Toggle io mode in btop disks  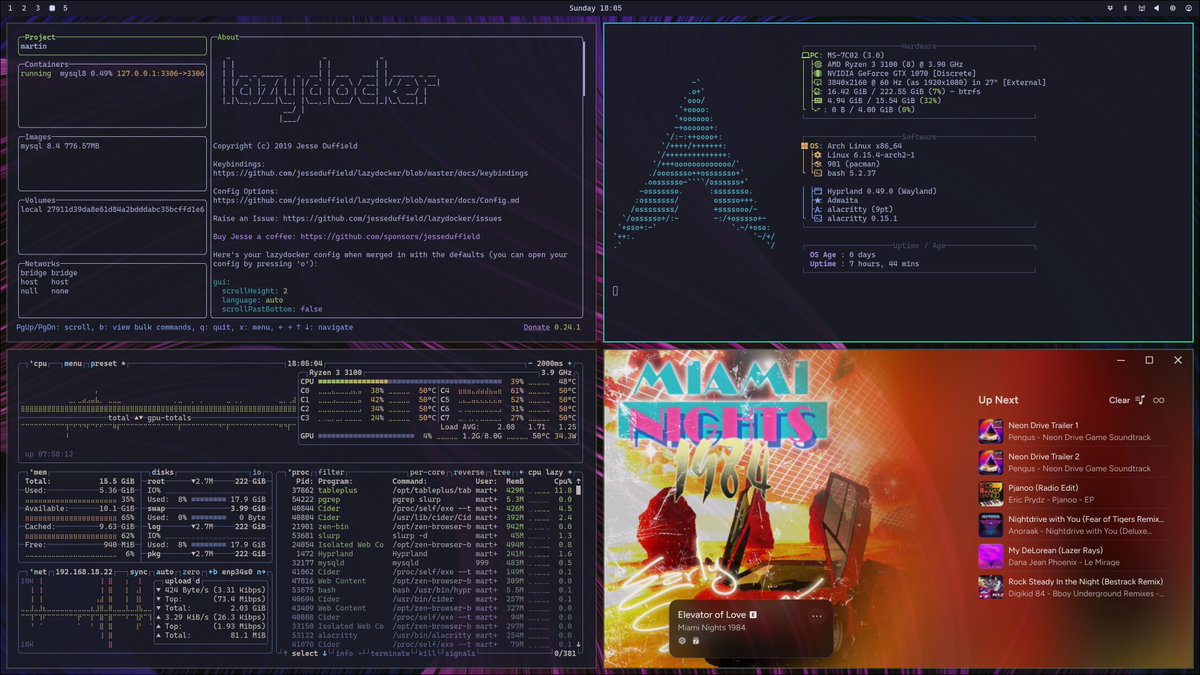click(257, 472)
